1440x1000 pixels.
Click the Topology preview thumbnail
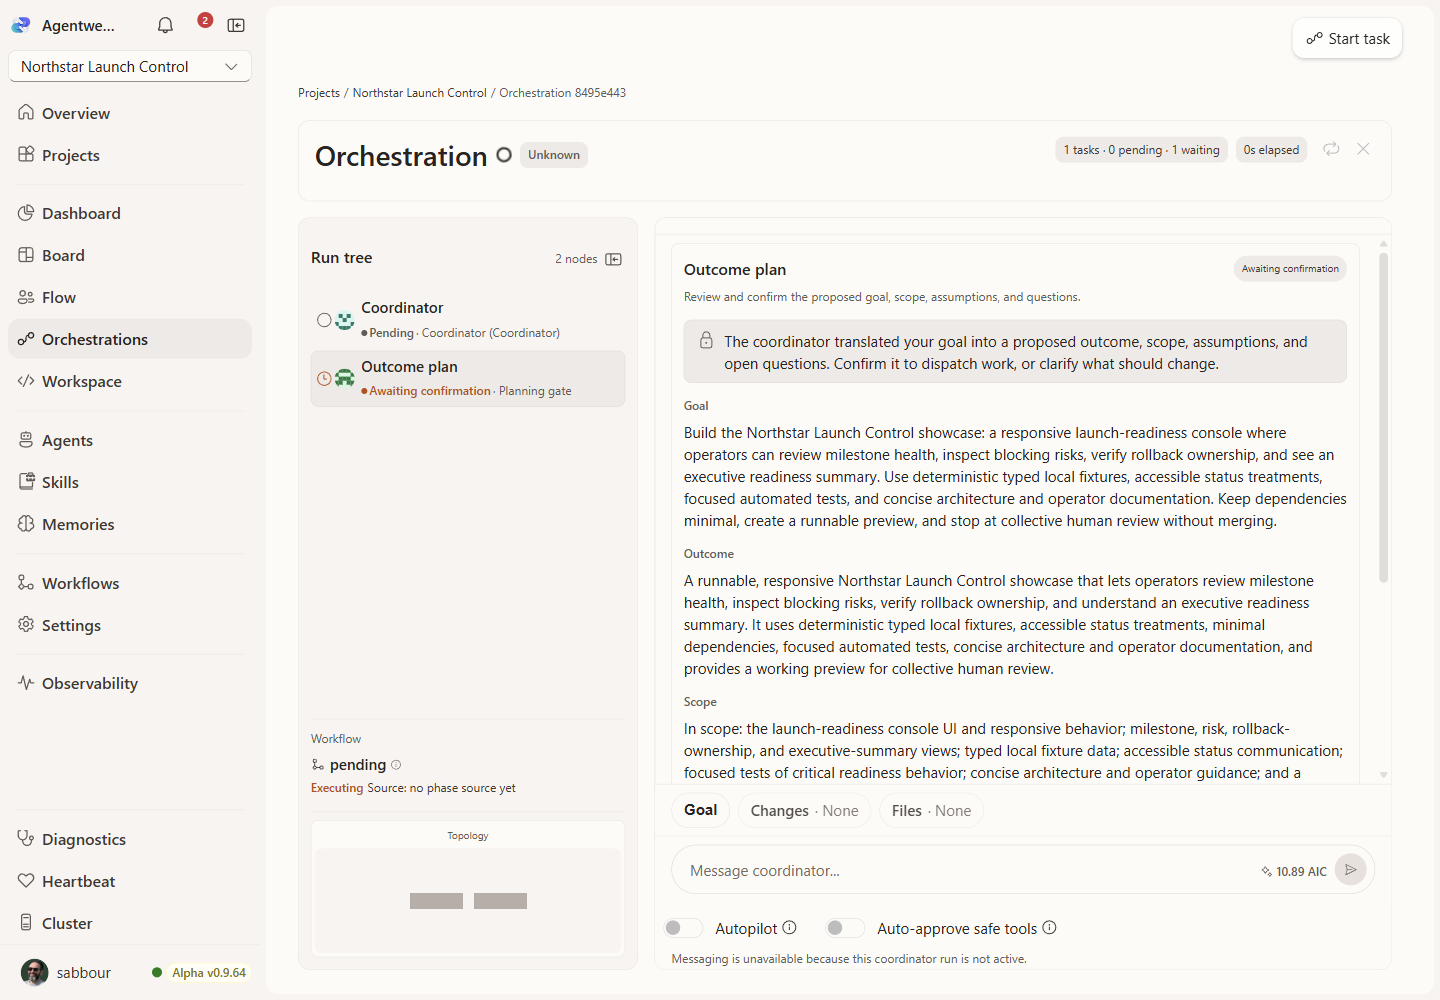[468, 901]
